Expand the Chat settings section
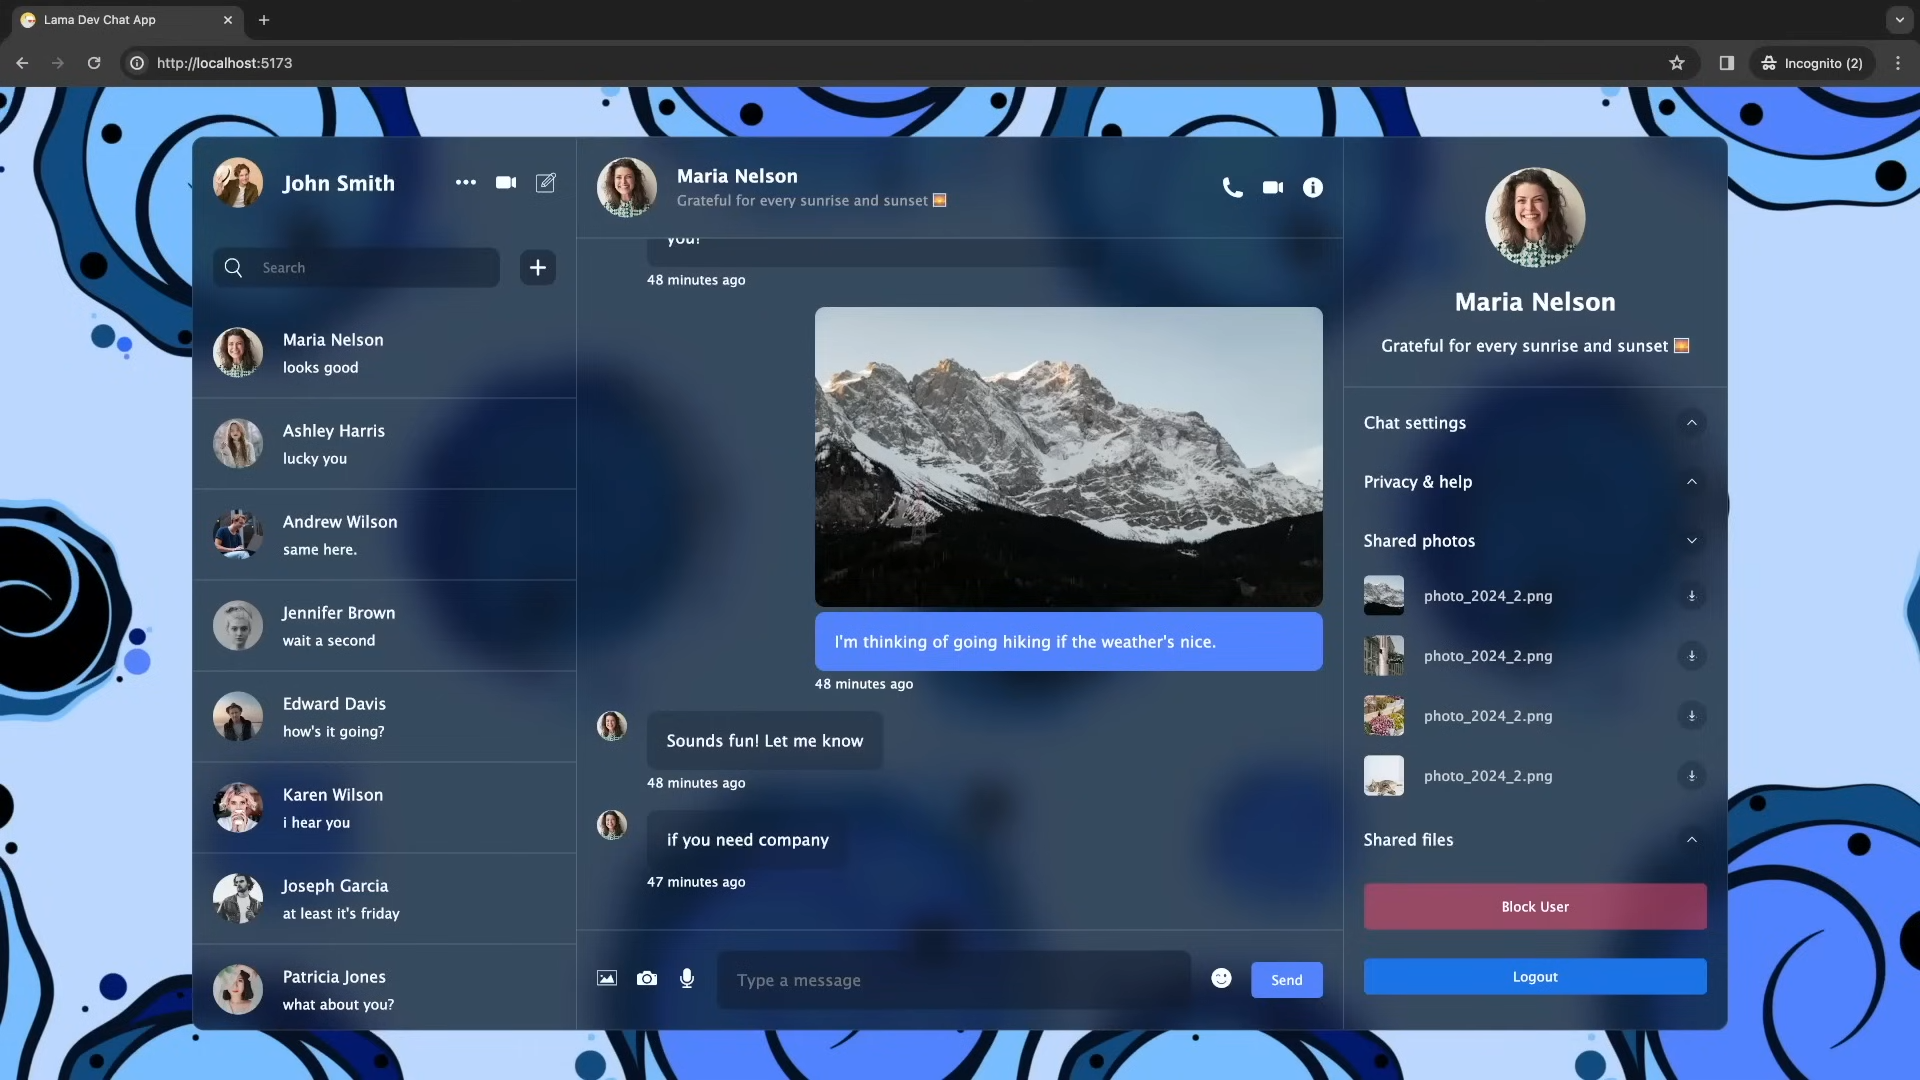Viewport: 1920px width, 1080px height. coord(1691,423)
